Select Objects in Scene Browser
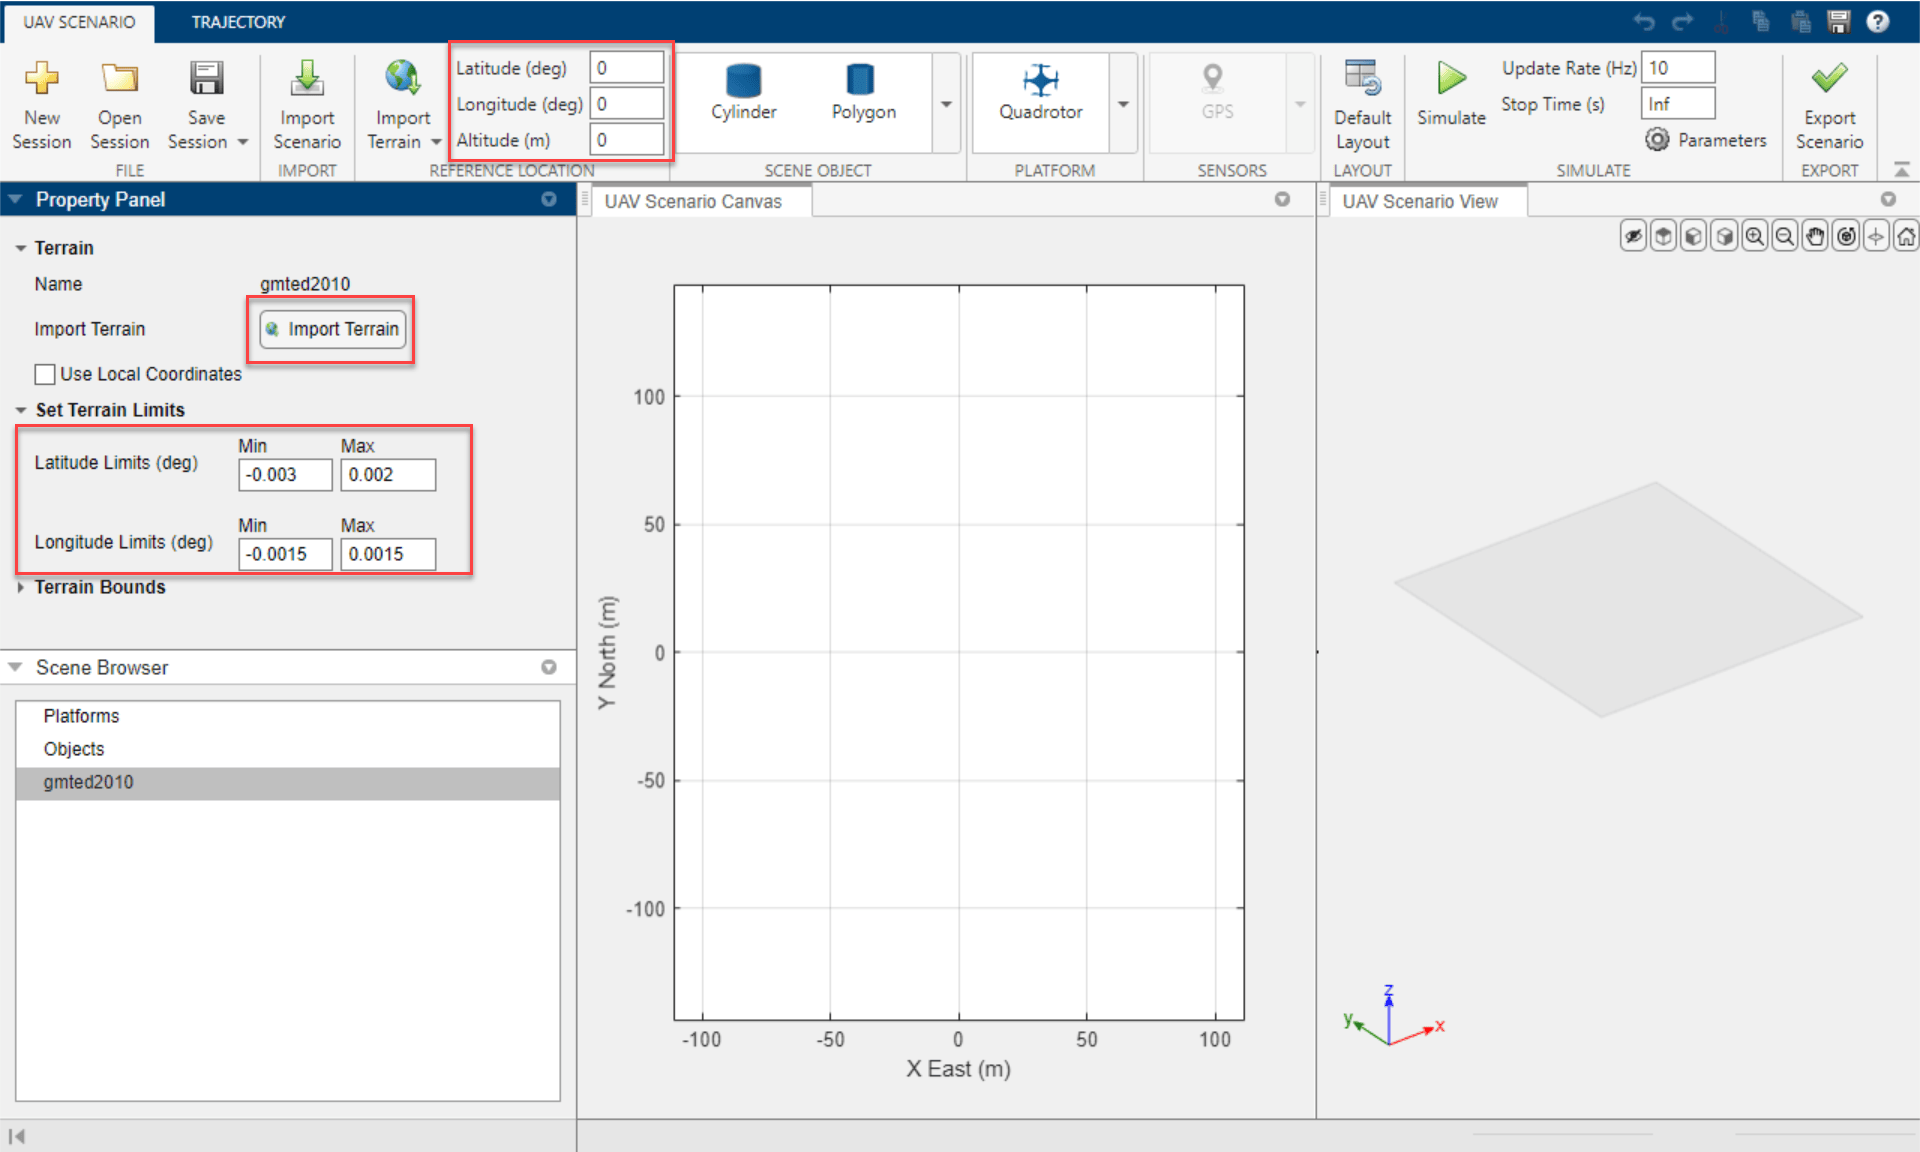 (288, 749)
